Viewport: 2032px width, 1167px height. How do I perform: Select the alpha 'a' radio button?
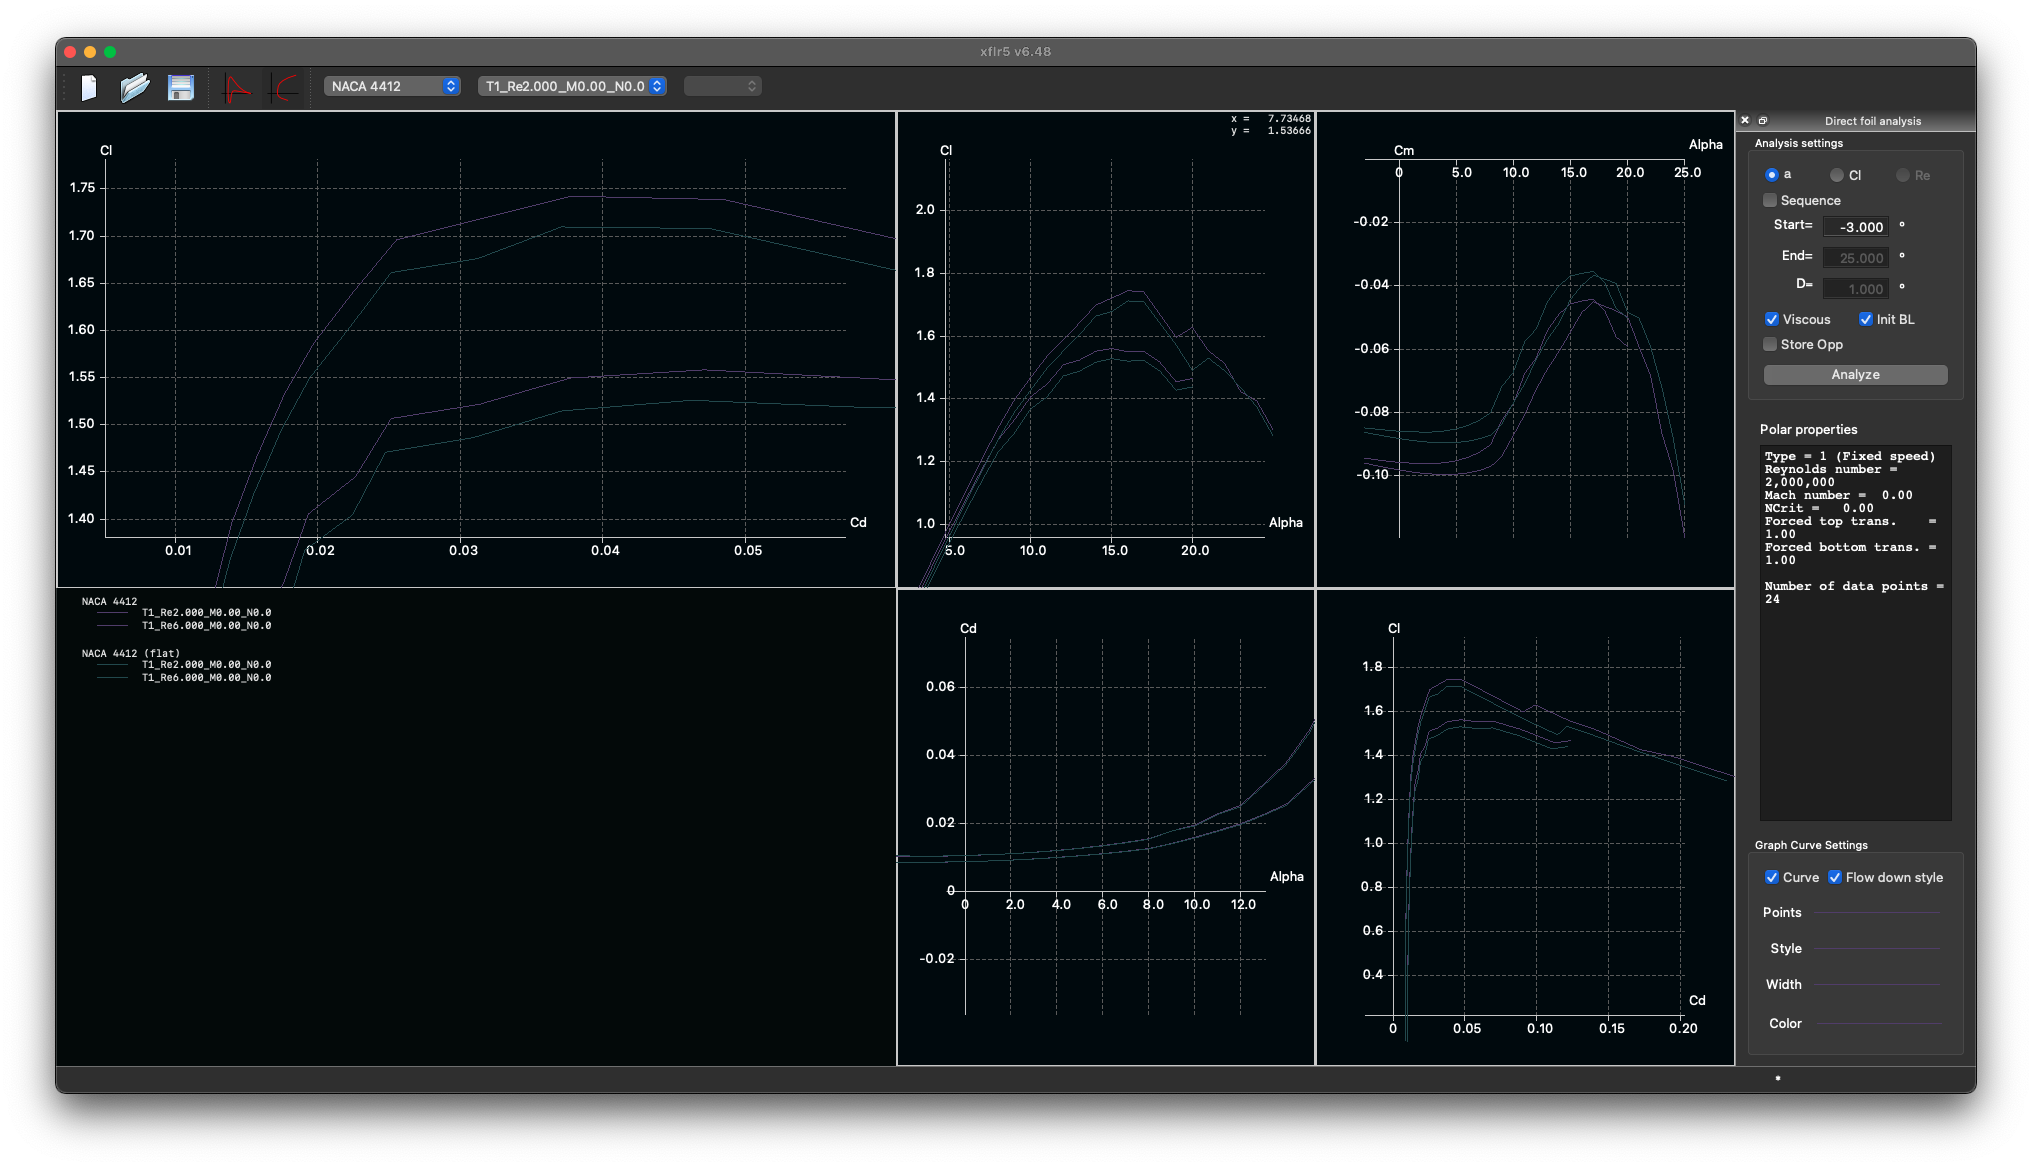tap(1772, 175)
